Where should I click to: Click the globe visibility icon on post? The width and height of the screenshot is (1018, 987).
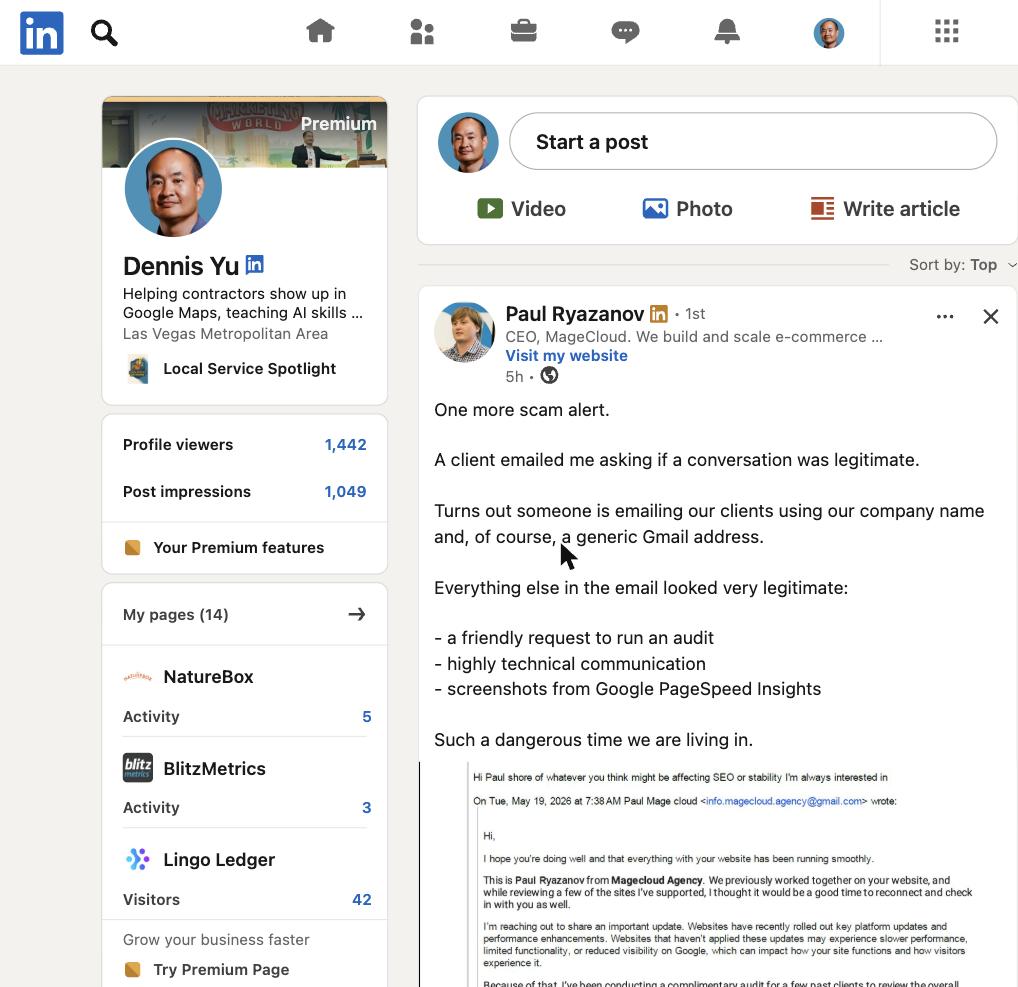point(549,376)
